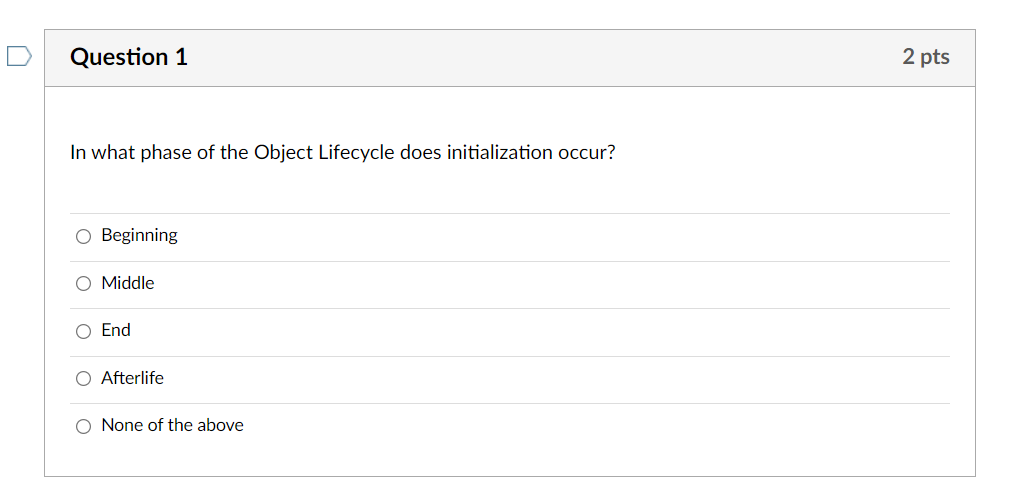This screenshot has width=1017, height=502.
Task: Click the Question 1 heading
Action: click(x=129, y=57)
